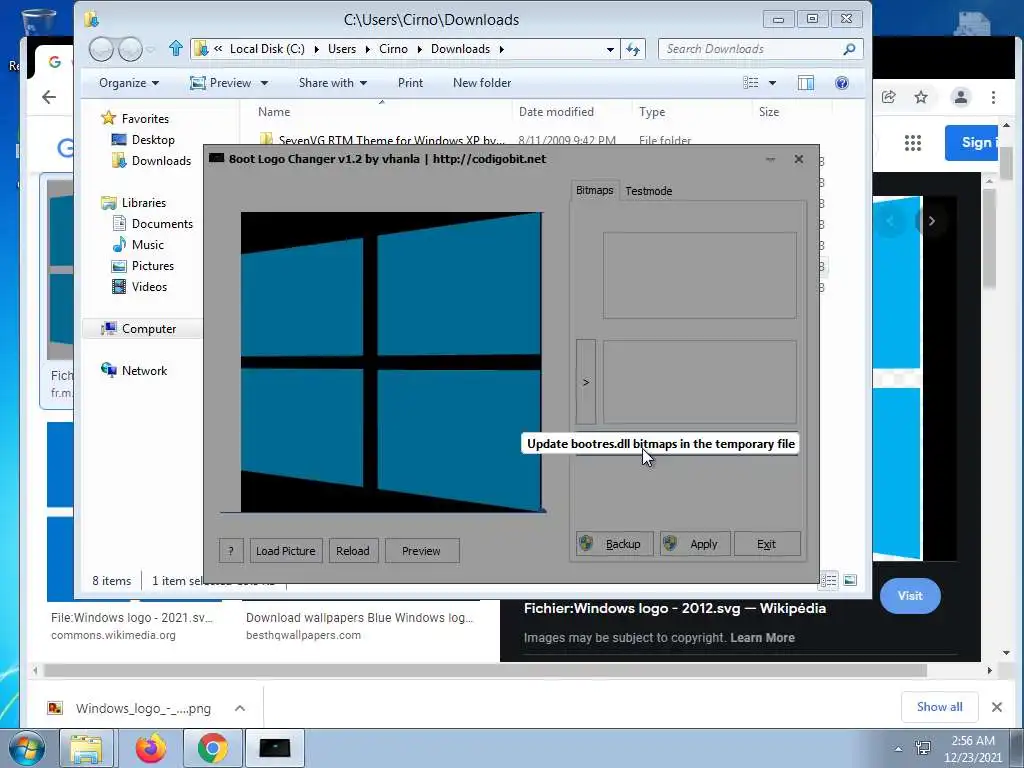Click the Reload button
The height and width of the screenshot is (768, 1024).
(x=353, y=551)
